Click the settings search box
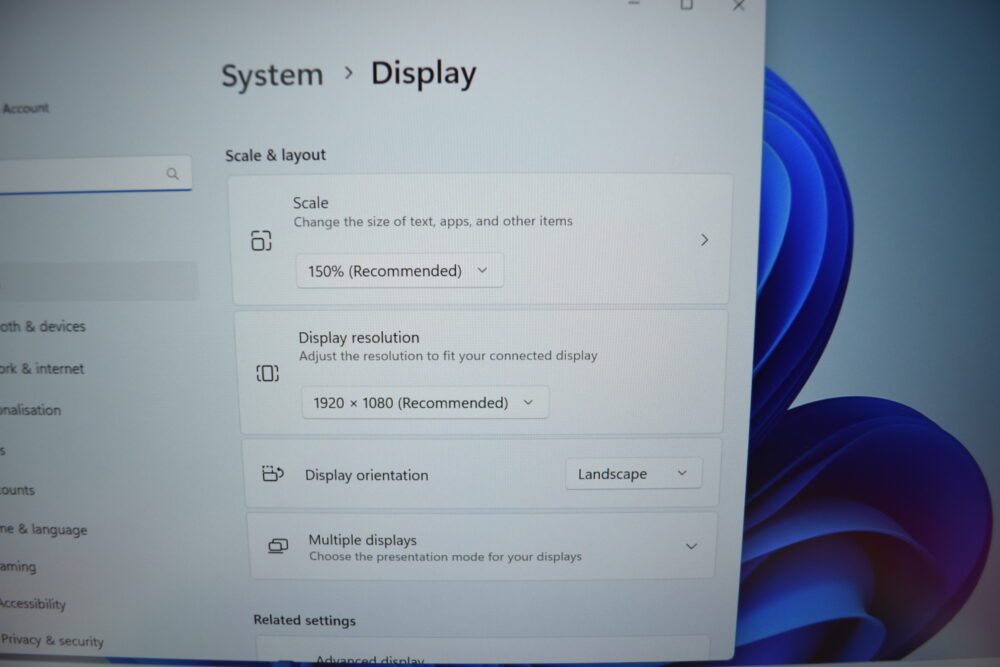Image resolution: width=1000 pixels, height=667 pixels. point(96,173)
